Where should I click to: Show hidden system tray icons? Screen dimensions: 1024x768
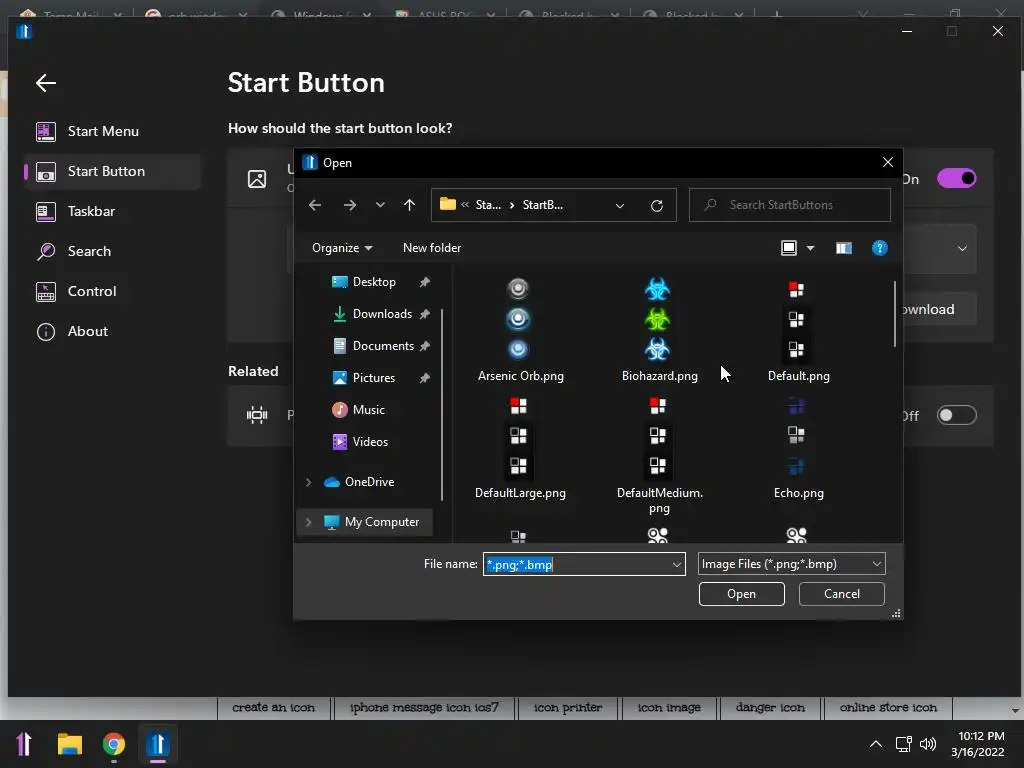[876, 744]
